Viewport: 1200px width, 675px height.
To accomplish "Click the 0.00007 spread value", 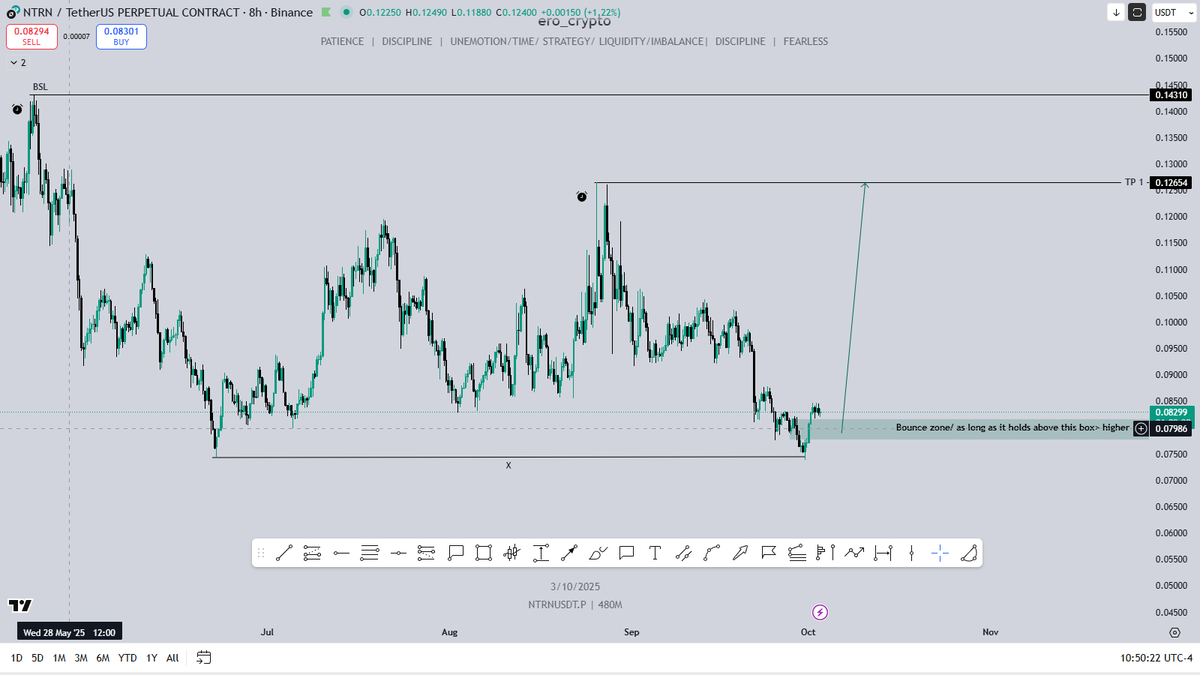I will click(75, 37).
